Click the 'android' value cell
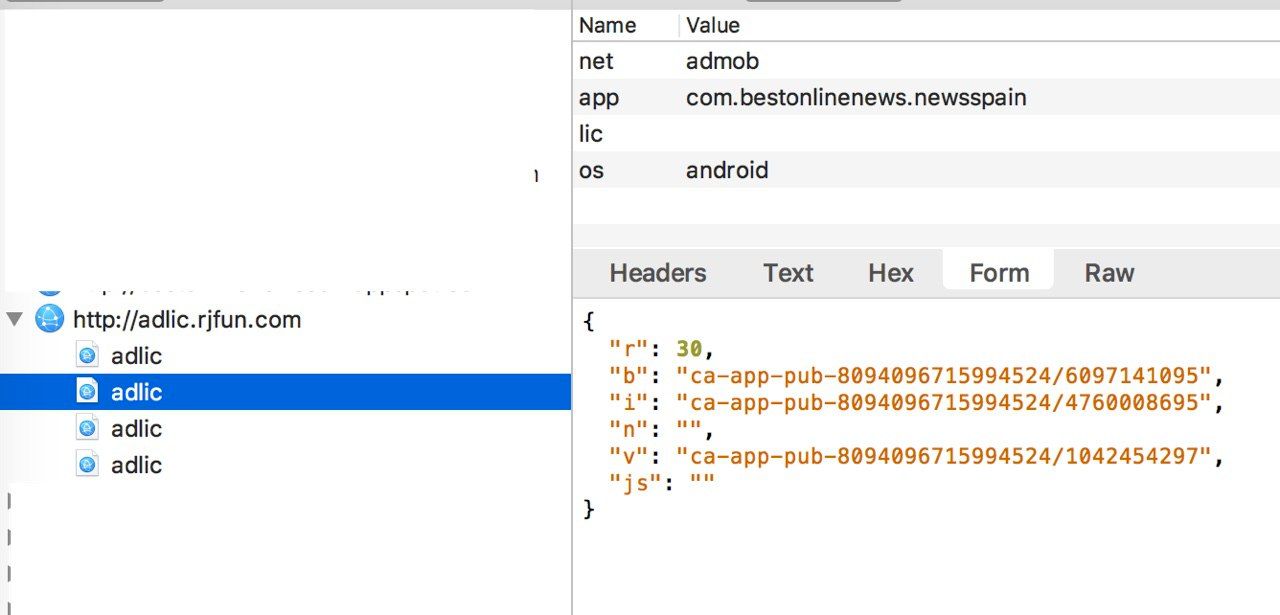This screenshot has width=1280, height=615. coord(727,170)
